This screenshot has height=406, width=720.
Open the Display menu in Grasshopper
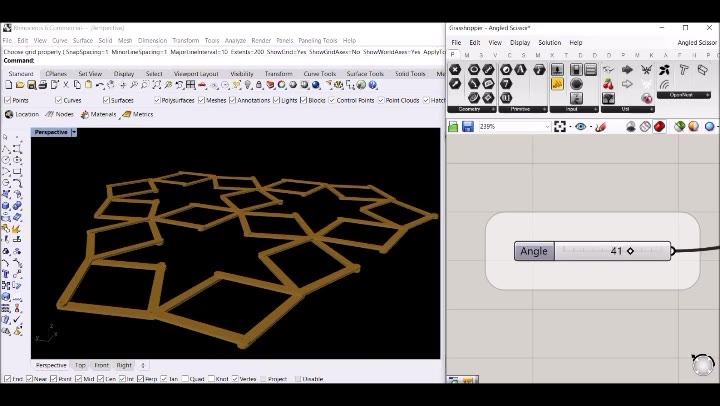[x=520, y=42]
